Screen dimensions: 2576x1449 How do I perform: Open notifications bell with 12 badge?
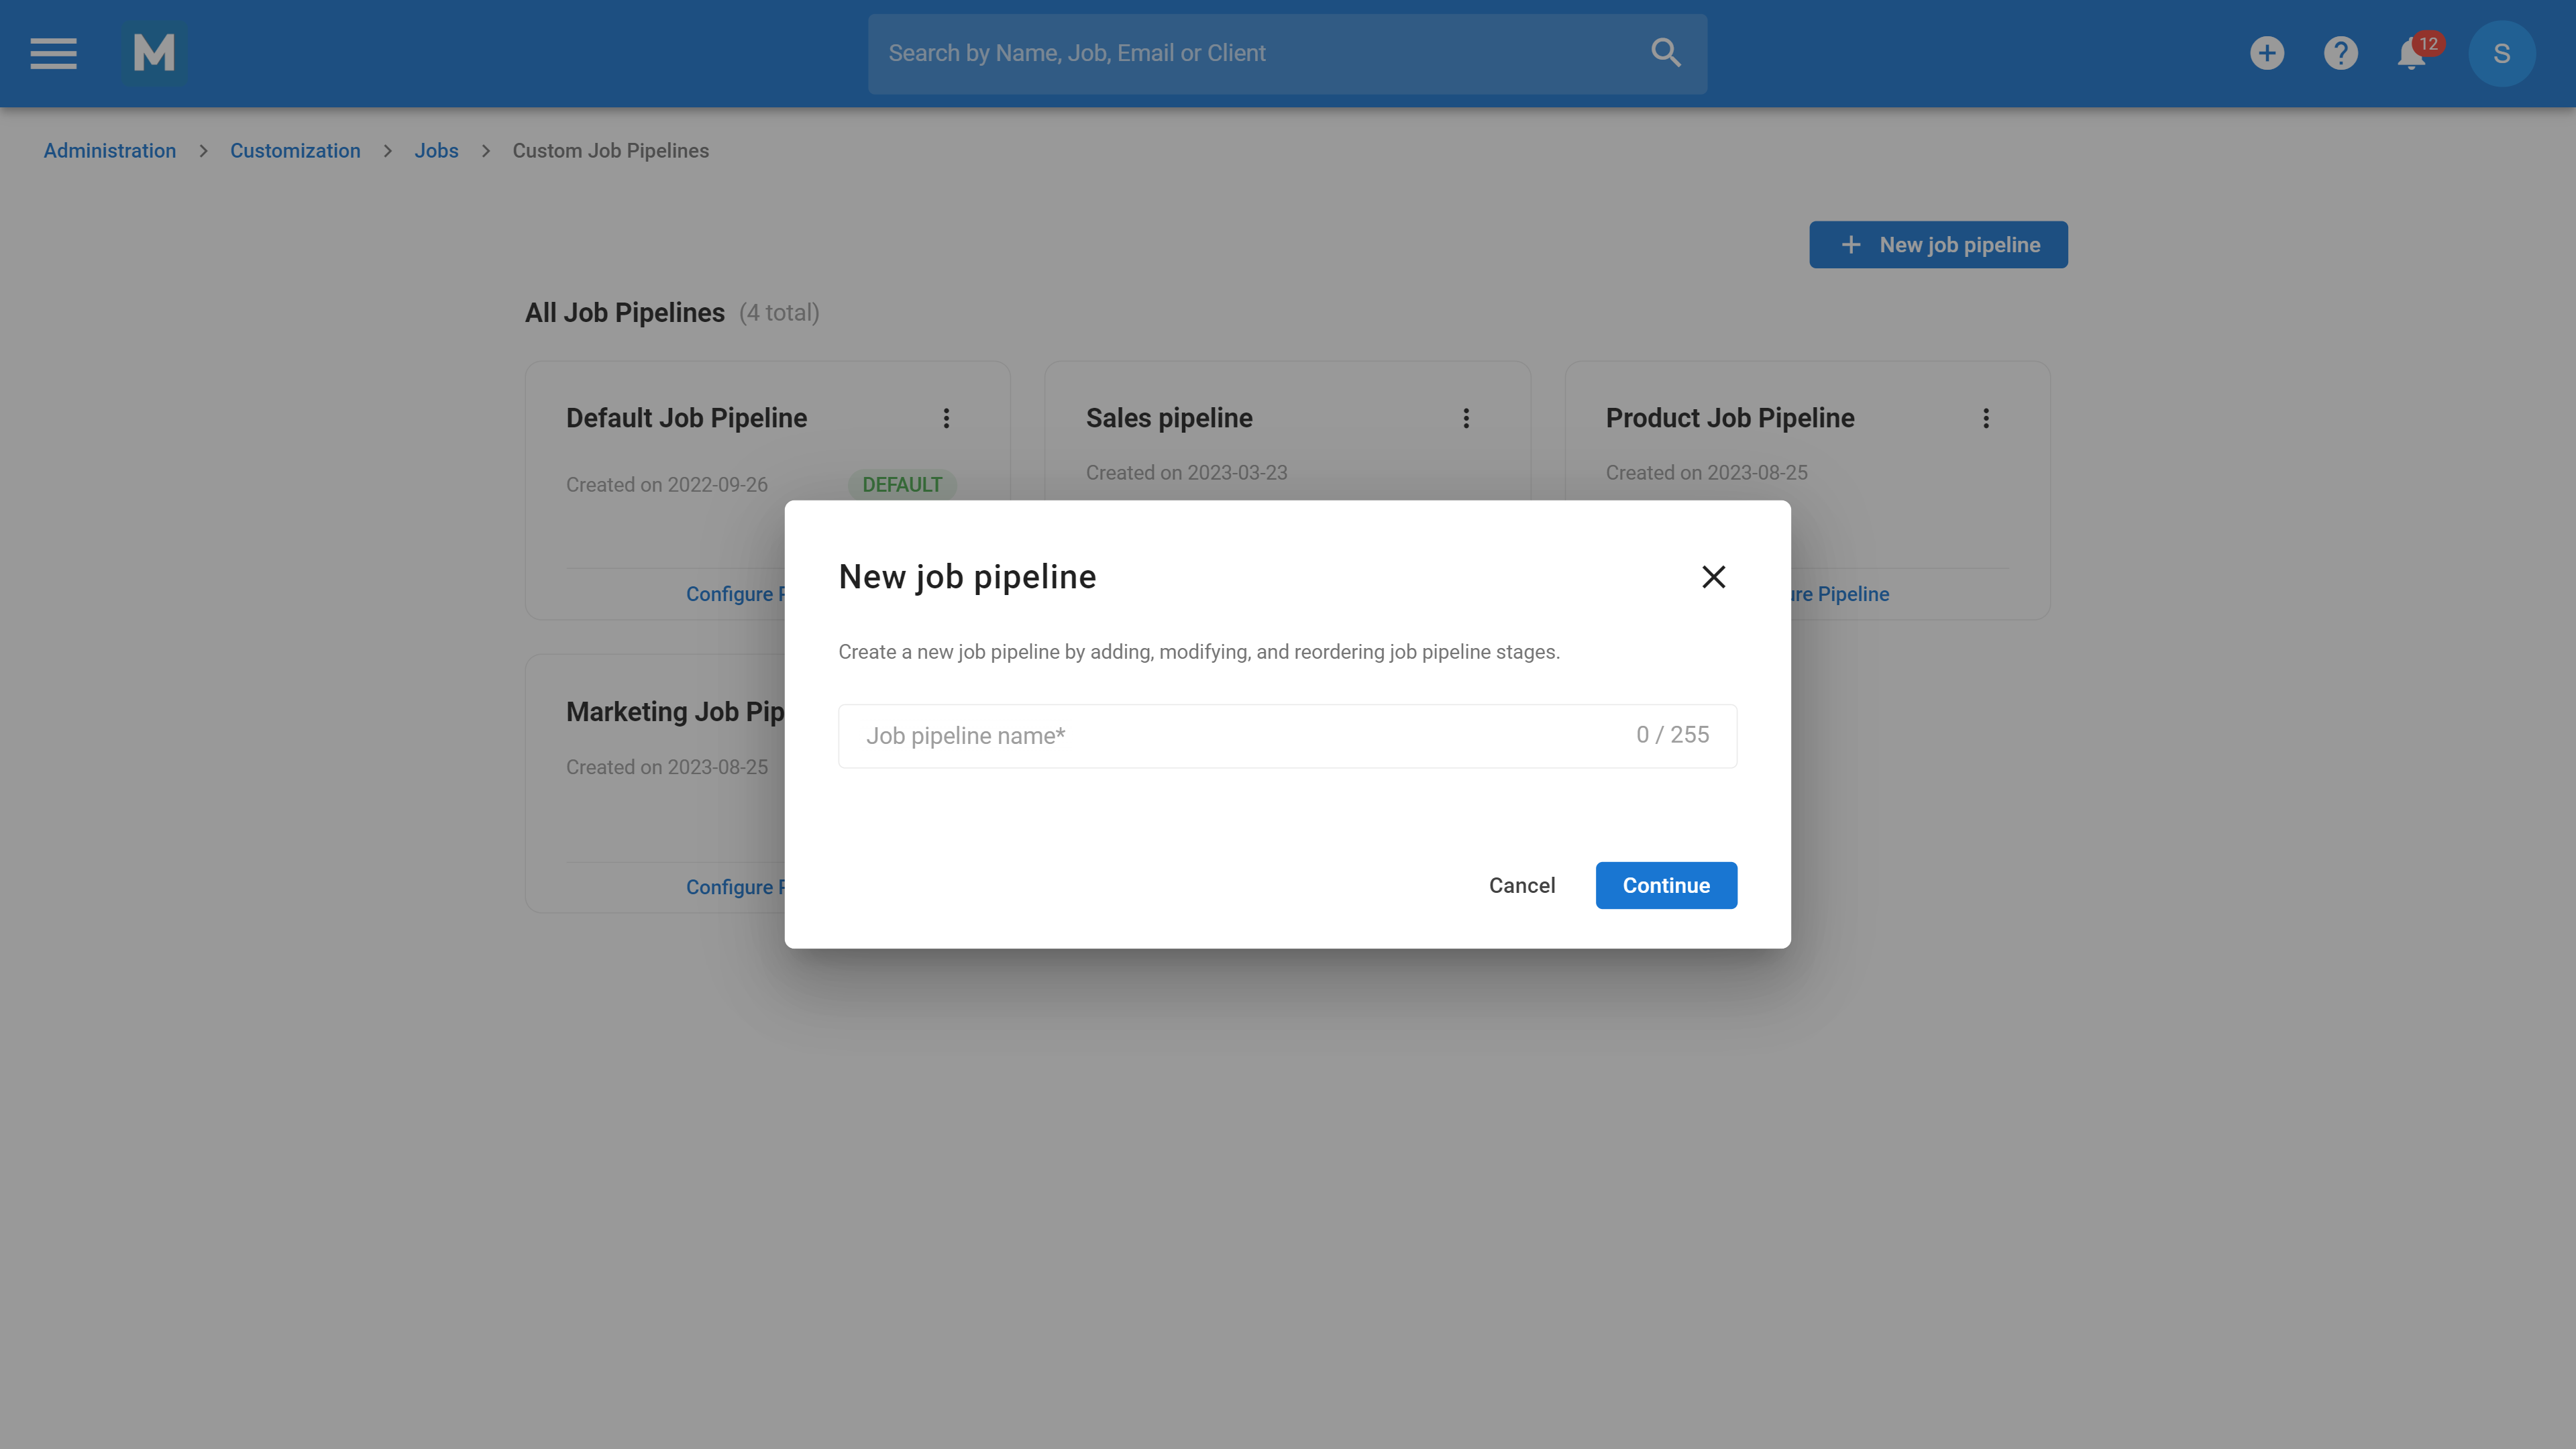point(2412,54)
